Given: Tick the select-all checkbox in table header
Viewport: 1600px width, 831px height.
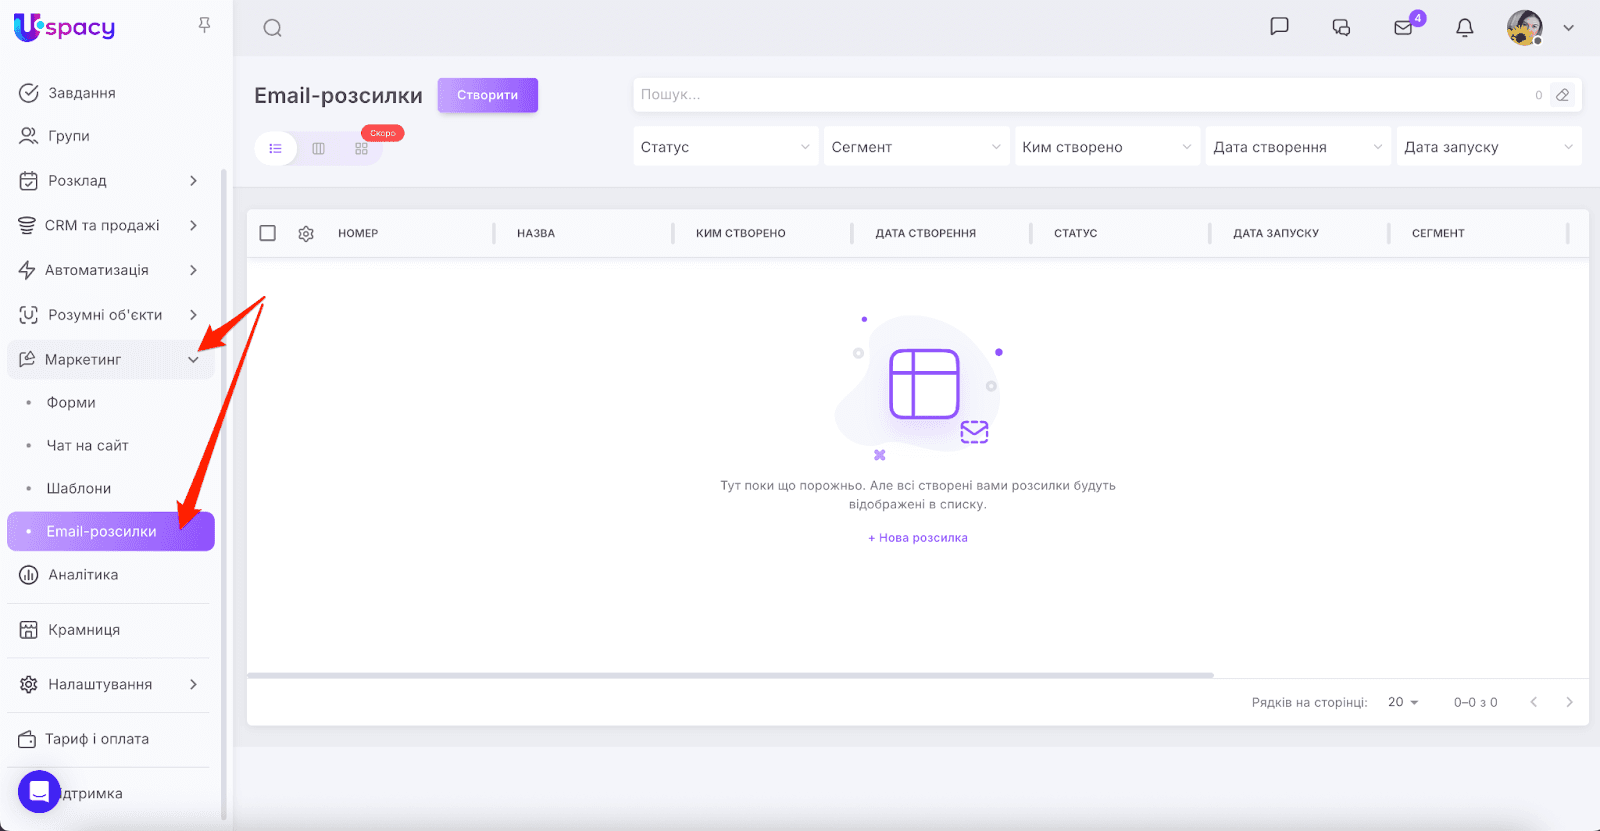Looking at the screenshot, I should click(x=268, y=233).
